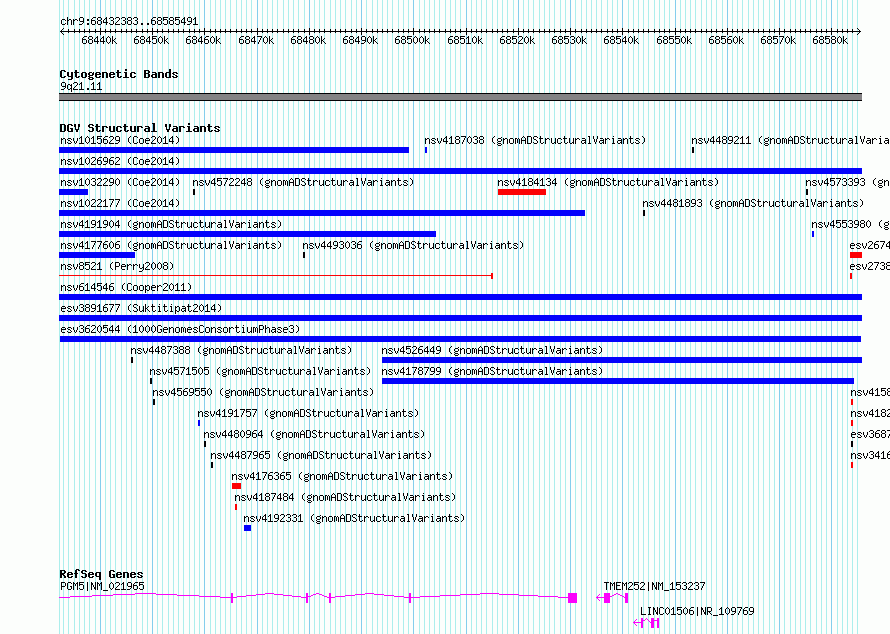Click the Cytogenetic Bands track title

point(119,74)
